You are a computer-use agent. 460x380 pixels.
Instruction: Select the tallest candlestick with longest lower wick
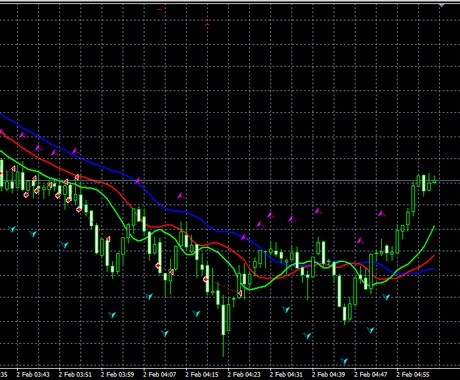(223, 325)
